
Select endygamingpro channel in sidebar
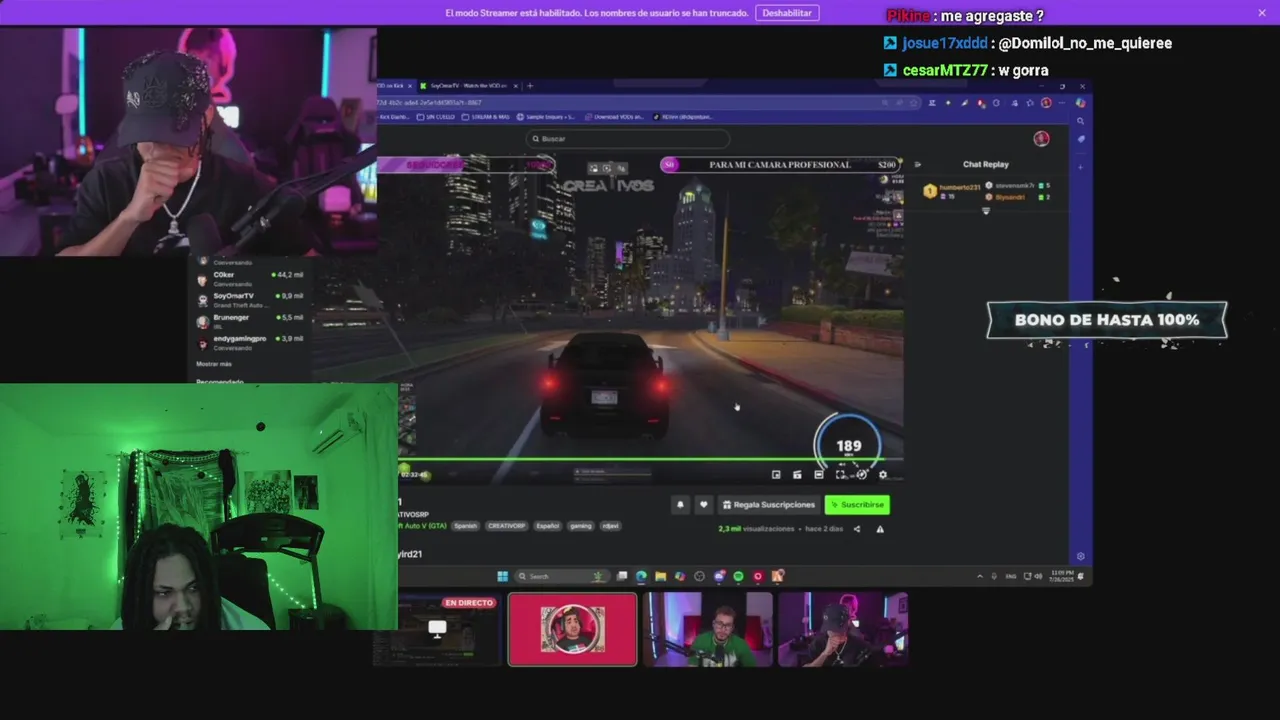point(250,342)
